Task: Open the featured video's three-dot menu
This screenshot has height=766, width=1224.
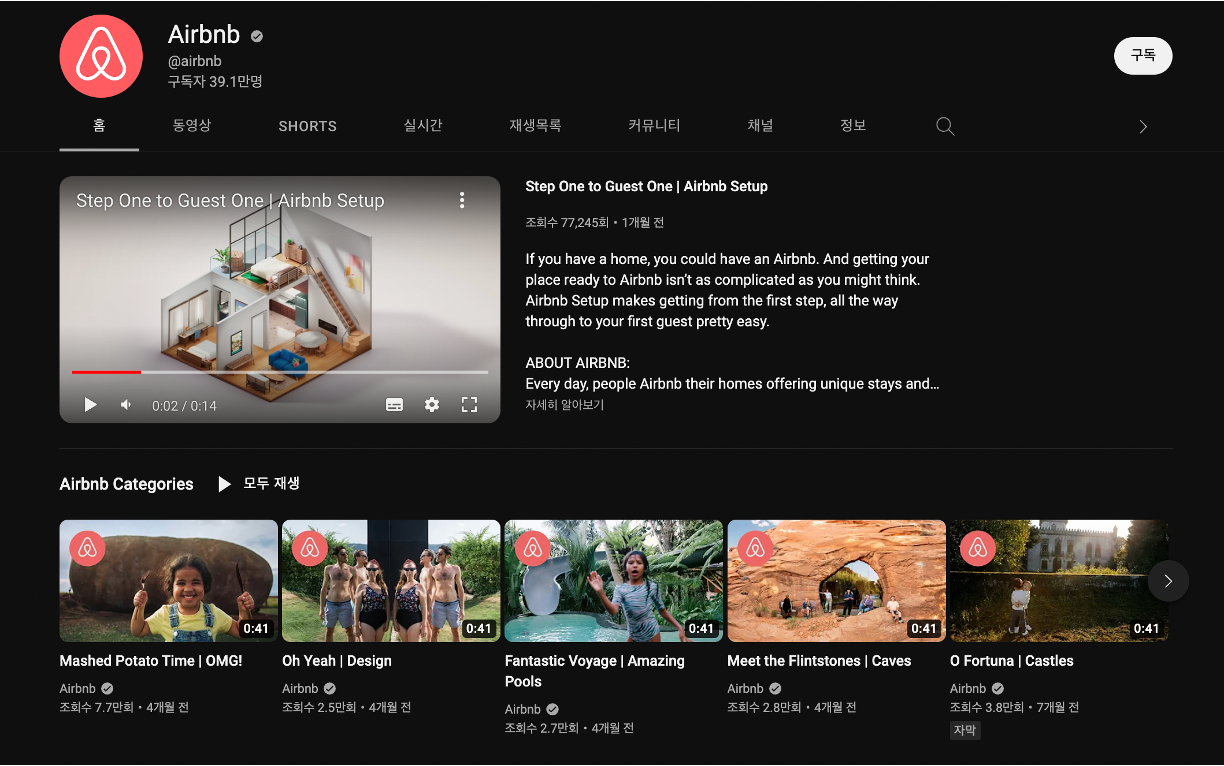Action: pyautogui.click(x=462, y=200)
